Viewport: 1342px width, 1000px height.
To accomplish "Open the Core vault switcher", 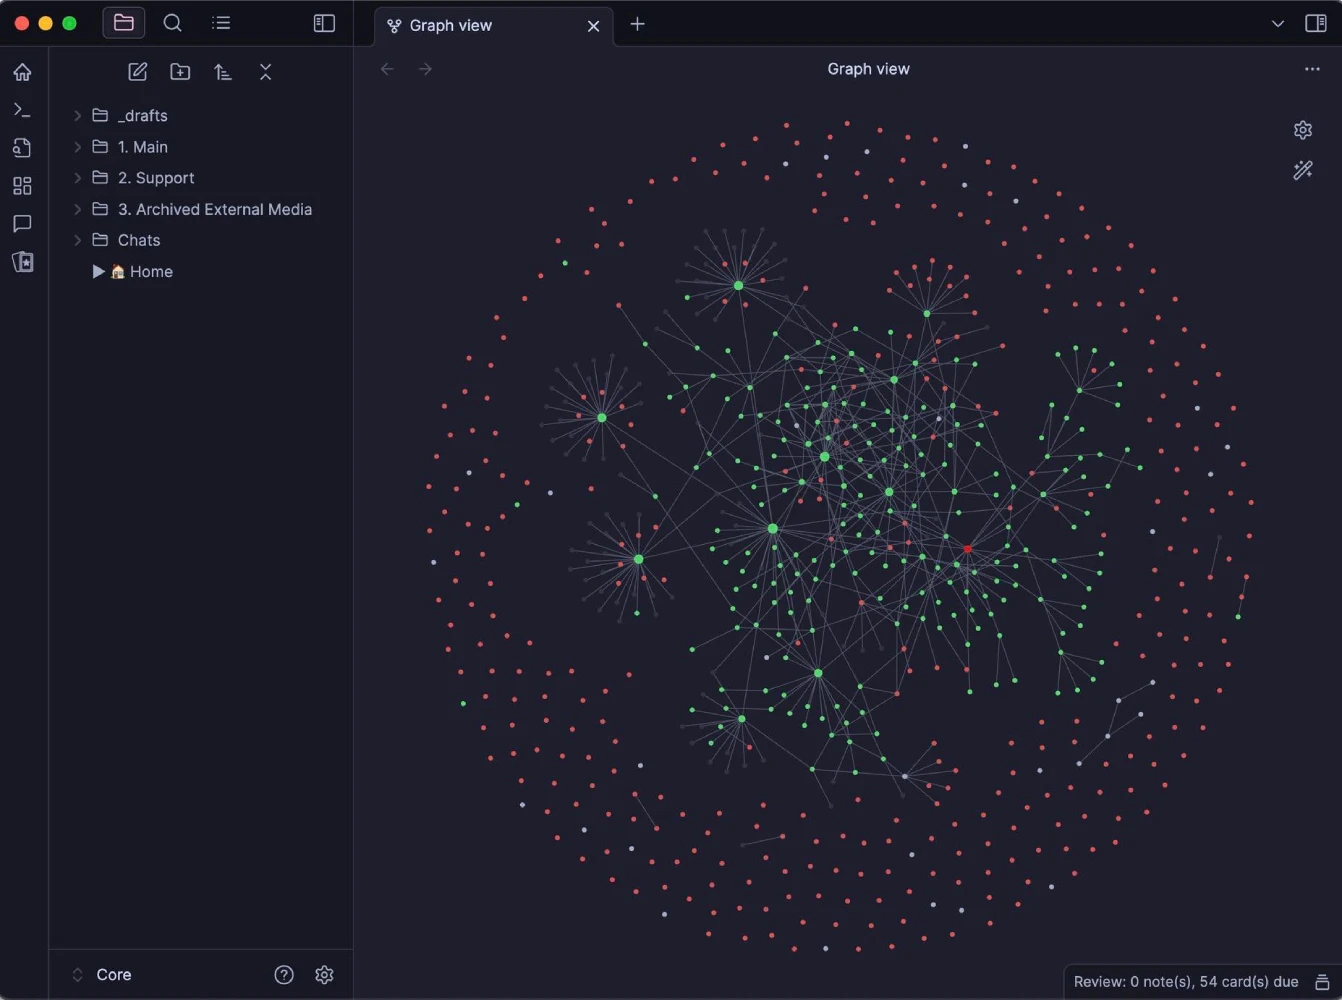I will pyautogui.click(x=103, y=975).
